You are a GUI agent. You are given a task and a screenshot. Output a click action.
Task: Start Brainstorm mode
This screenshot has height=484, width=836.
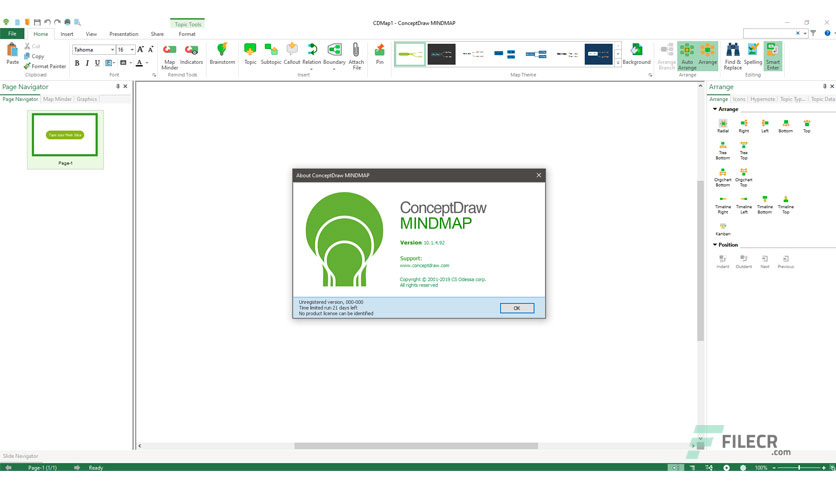222,54
